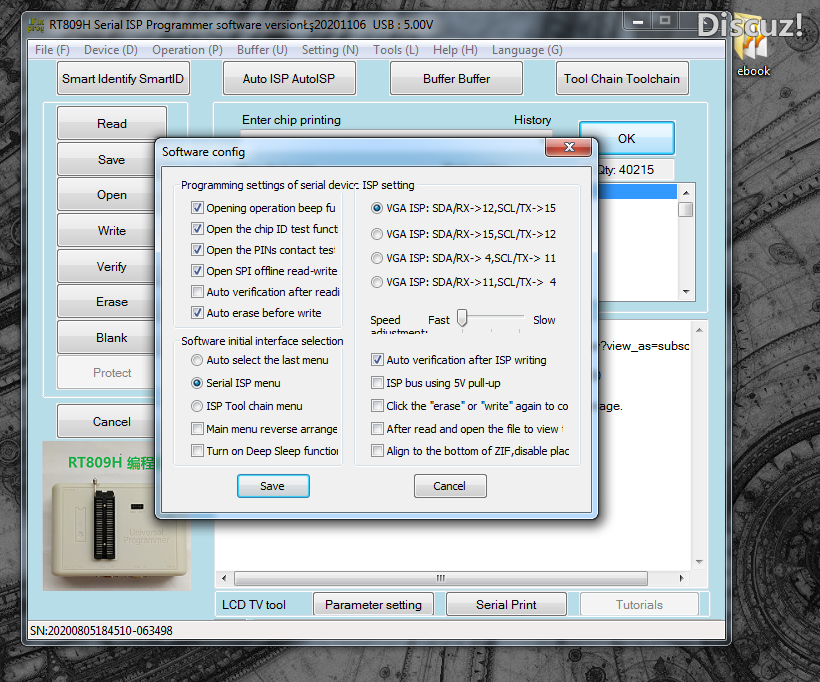Choose VGA ISP SDA/RX->15,SCL/TX->12 option
The image size is (820, 682).
pyautogui.click(x=377, y=234)
